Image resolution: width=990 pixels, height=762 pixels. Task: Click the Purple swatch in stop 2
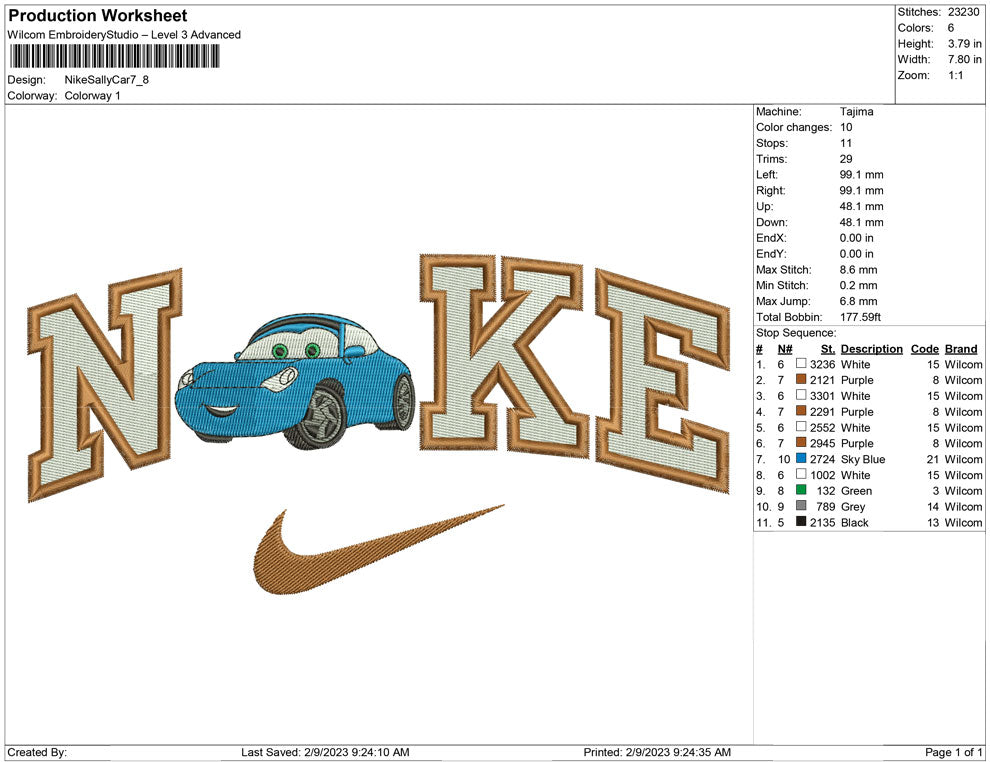point(801,380)
